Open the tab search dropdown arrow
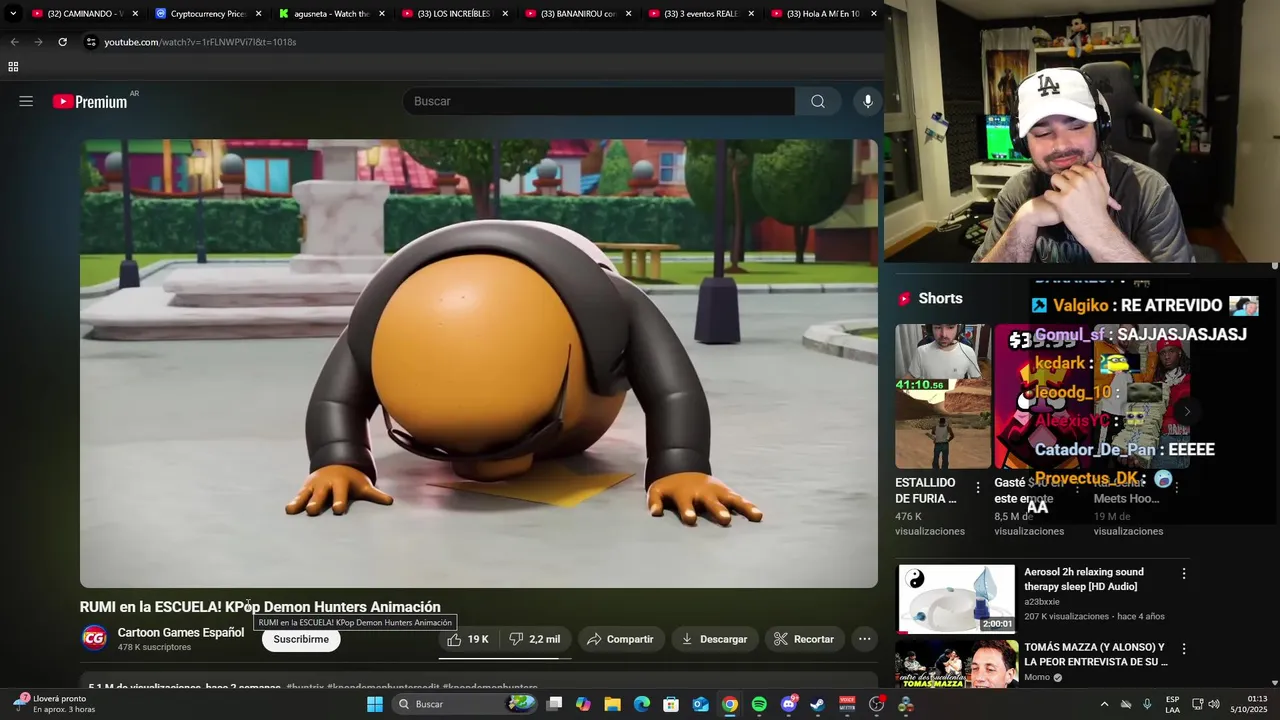Screen dimensions: 1280x720 (x=12, y=14)
